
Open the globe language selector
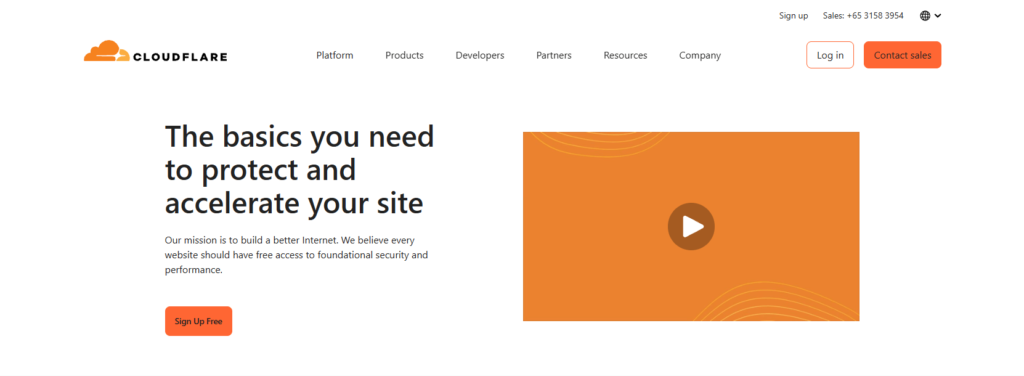click(x=925, y=16)
